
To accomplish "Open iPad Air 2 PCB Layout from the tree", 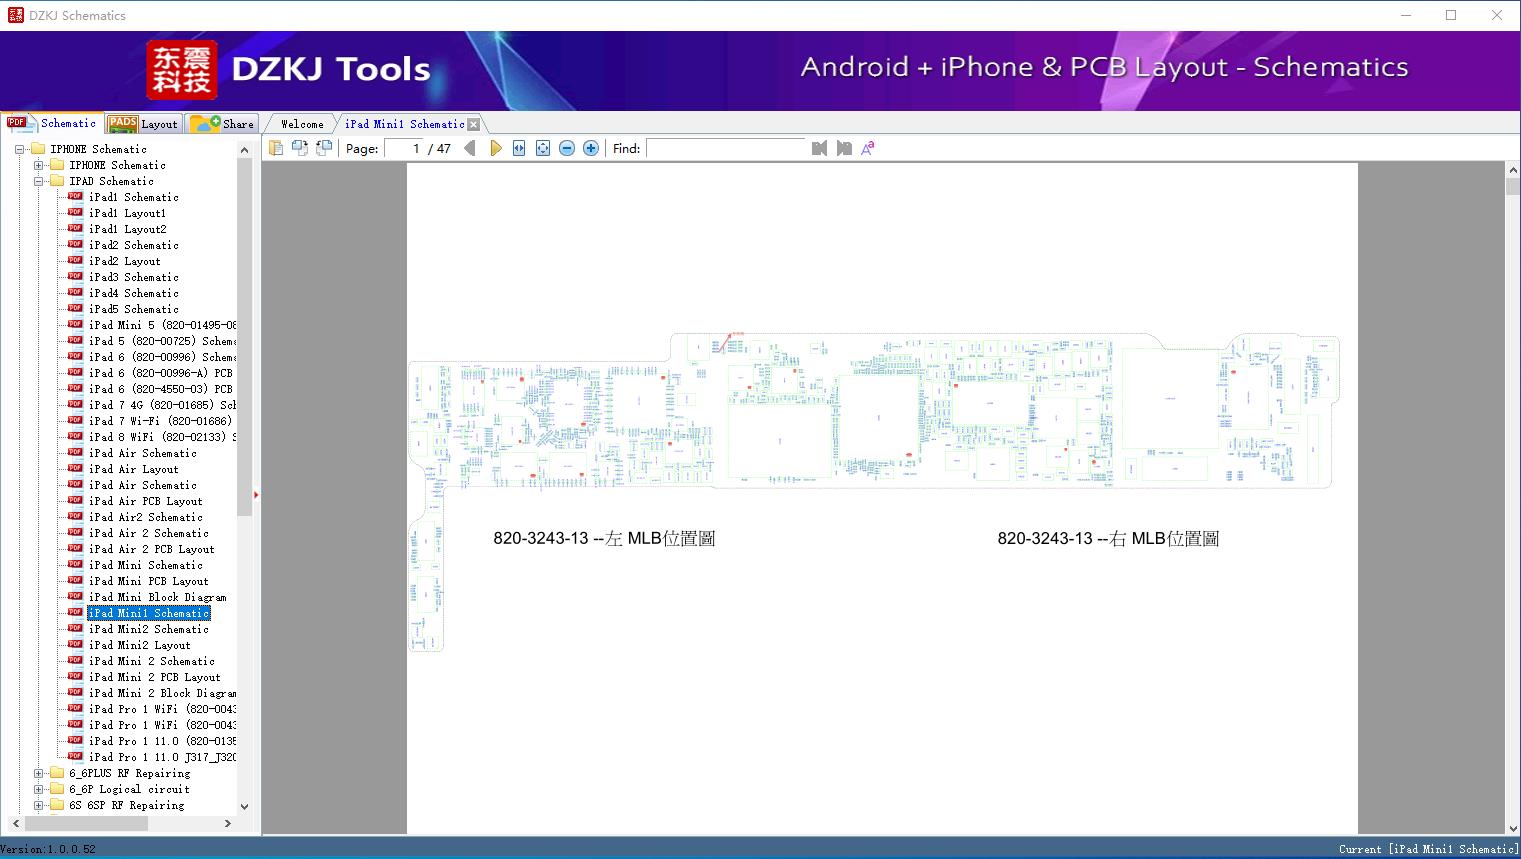I will click(150, 549).
